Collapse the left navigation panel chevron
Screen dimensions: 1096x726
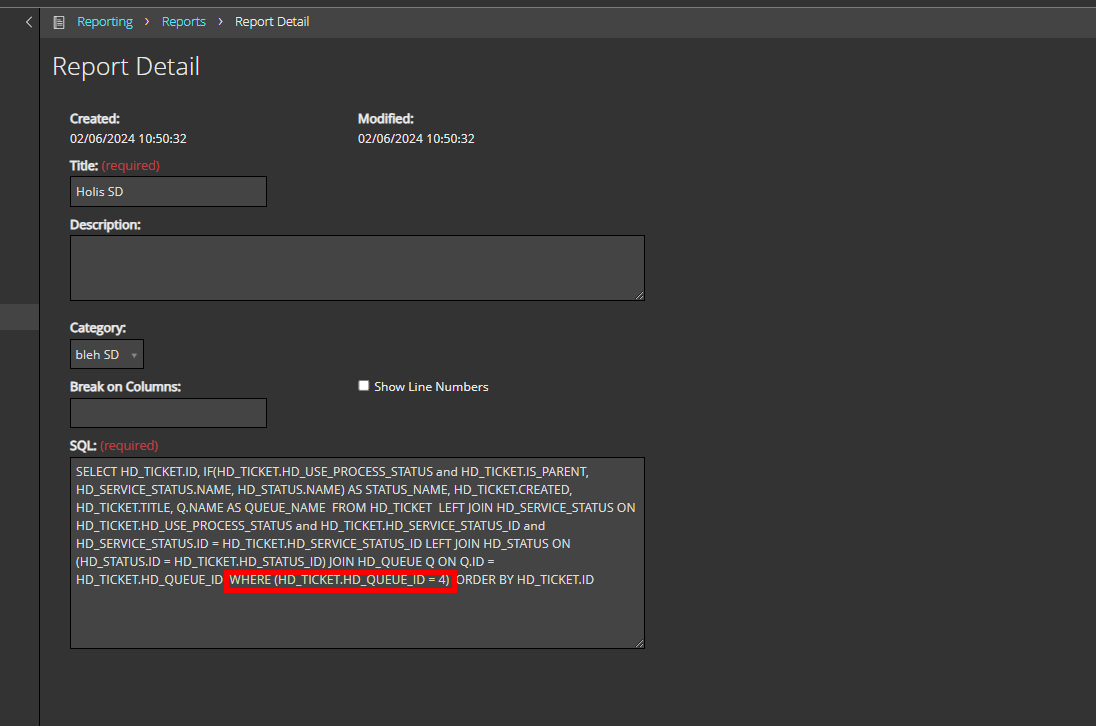coord(29,22)
